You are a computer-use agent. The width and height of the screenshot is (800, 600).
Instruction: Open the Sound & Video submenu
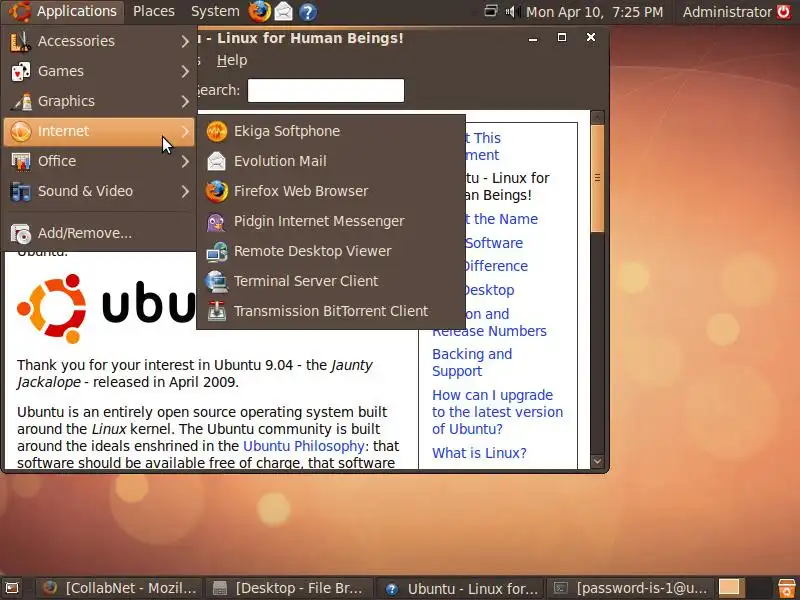(99, 191)
